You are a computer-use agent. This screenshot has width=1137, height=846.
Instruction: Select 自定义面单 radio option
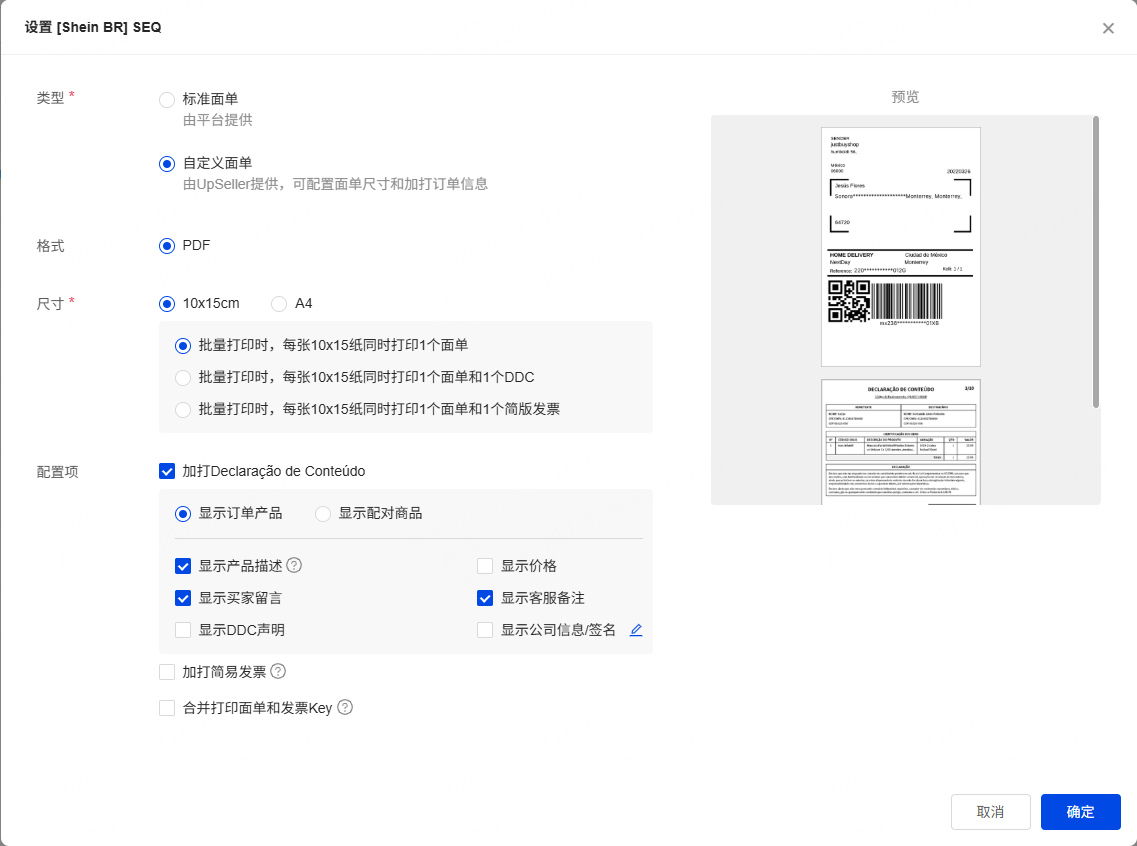167,163
